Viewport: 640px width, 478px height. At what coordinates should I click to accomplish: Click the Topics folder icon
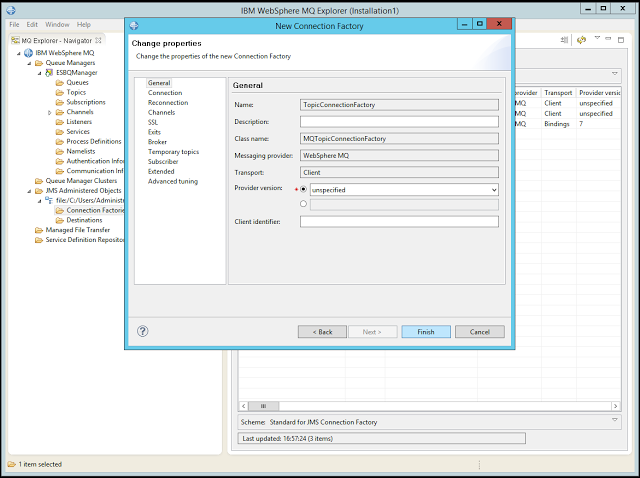click(x=60, y=92)
